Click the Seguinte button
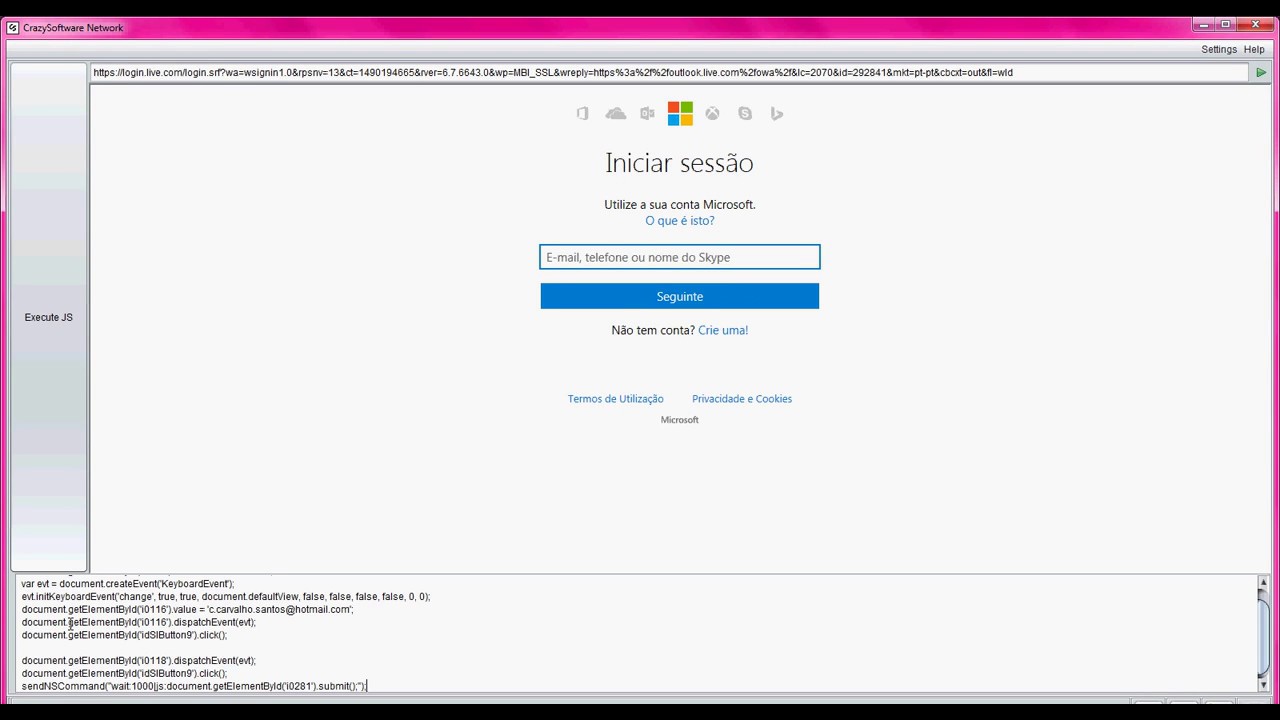This screenshot has height=720, width=1280. click(680, 296)
